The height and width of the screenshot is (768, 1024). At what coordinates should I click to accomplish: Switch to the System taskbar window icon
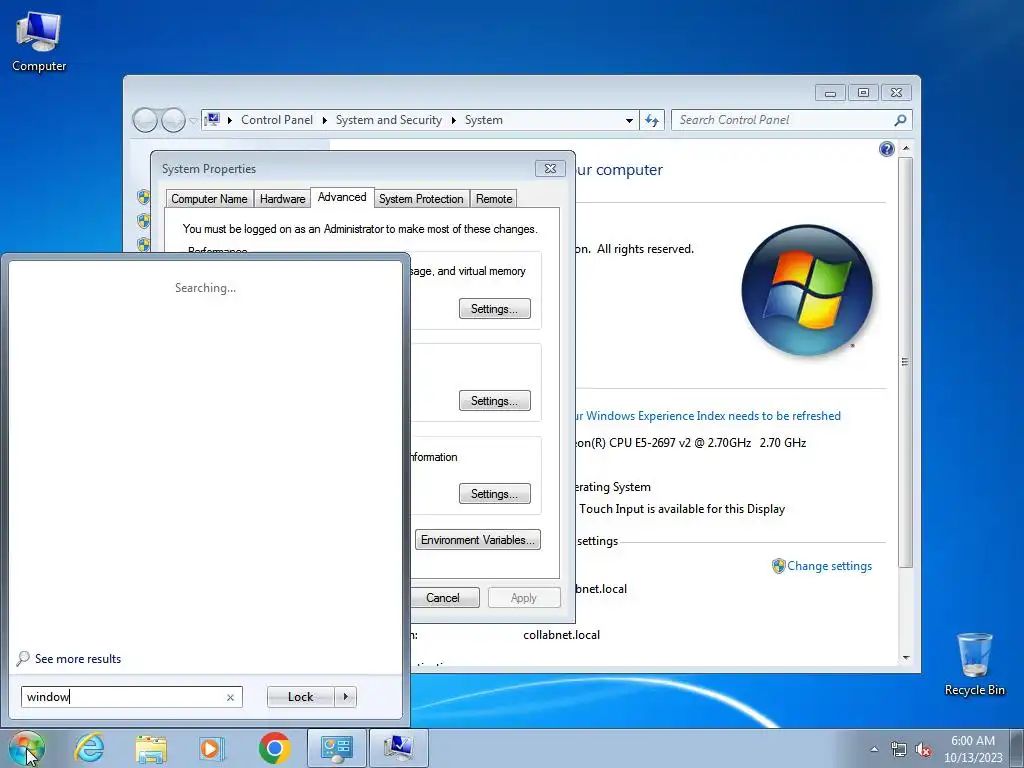pyautogui.click(x=399, y=748)
